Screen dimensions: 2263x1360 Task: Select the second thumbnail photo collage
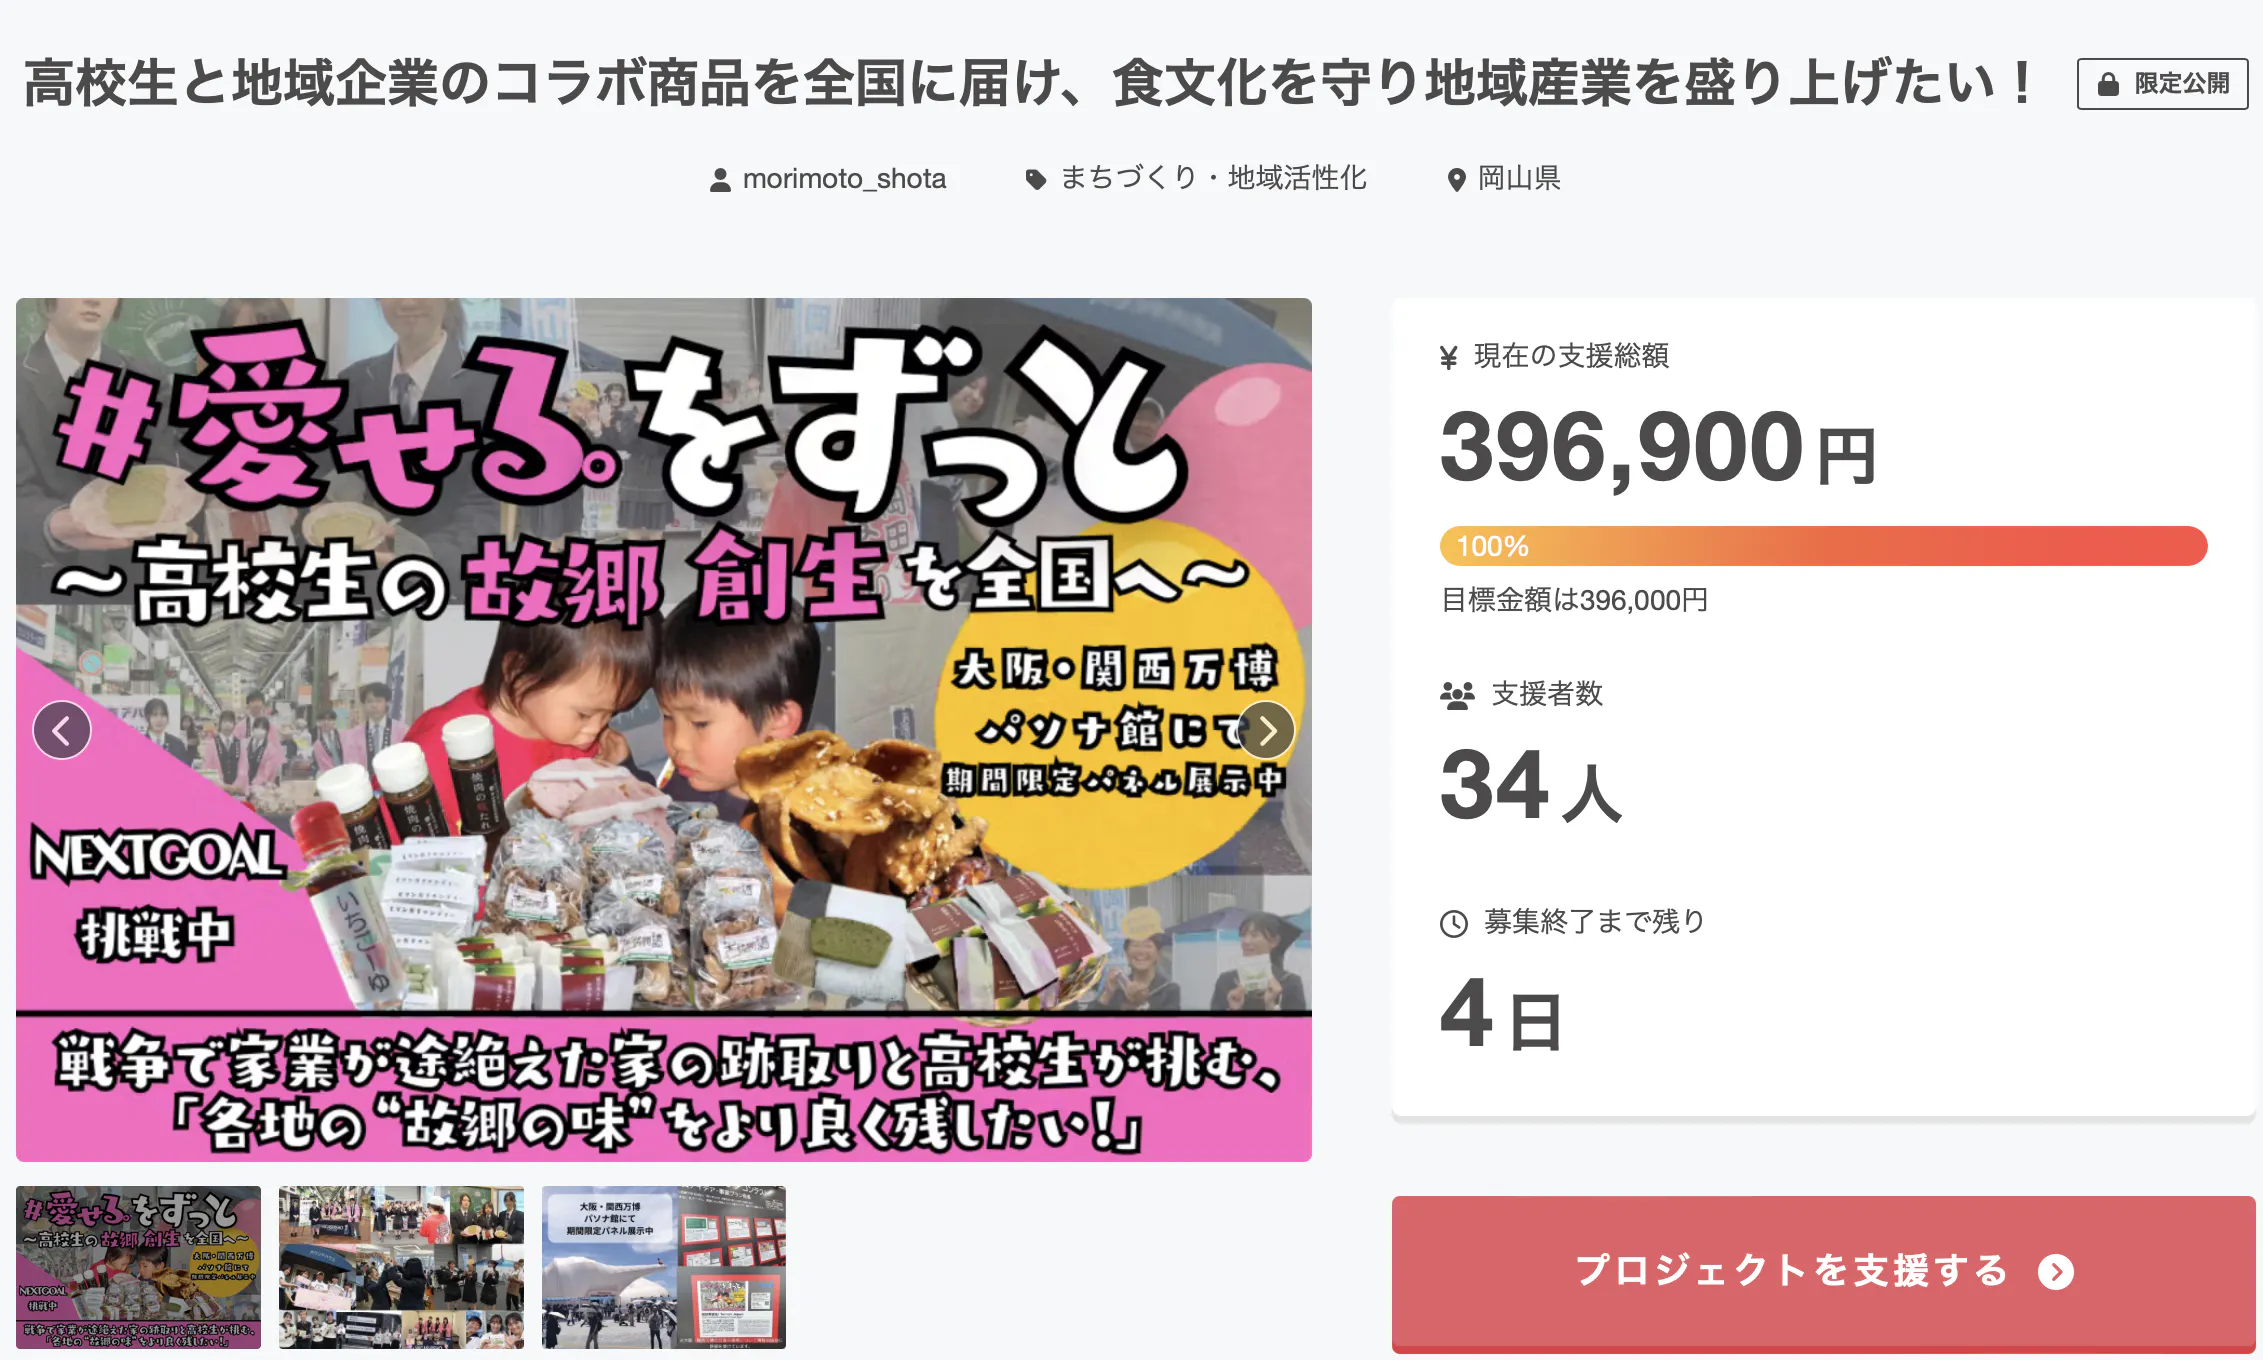coord(401,1267)
